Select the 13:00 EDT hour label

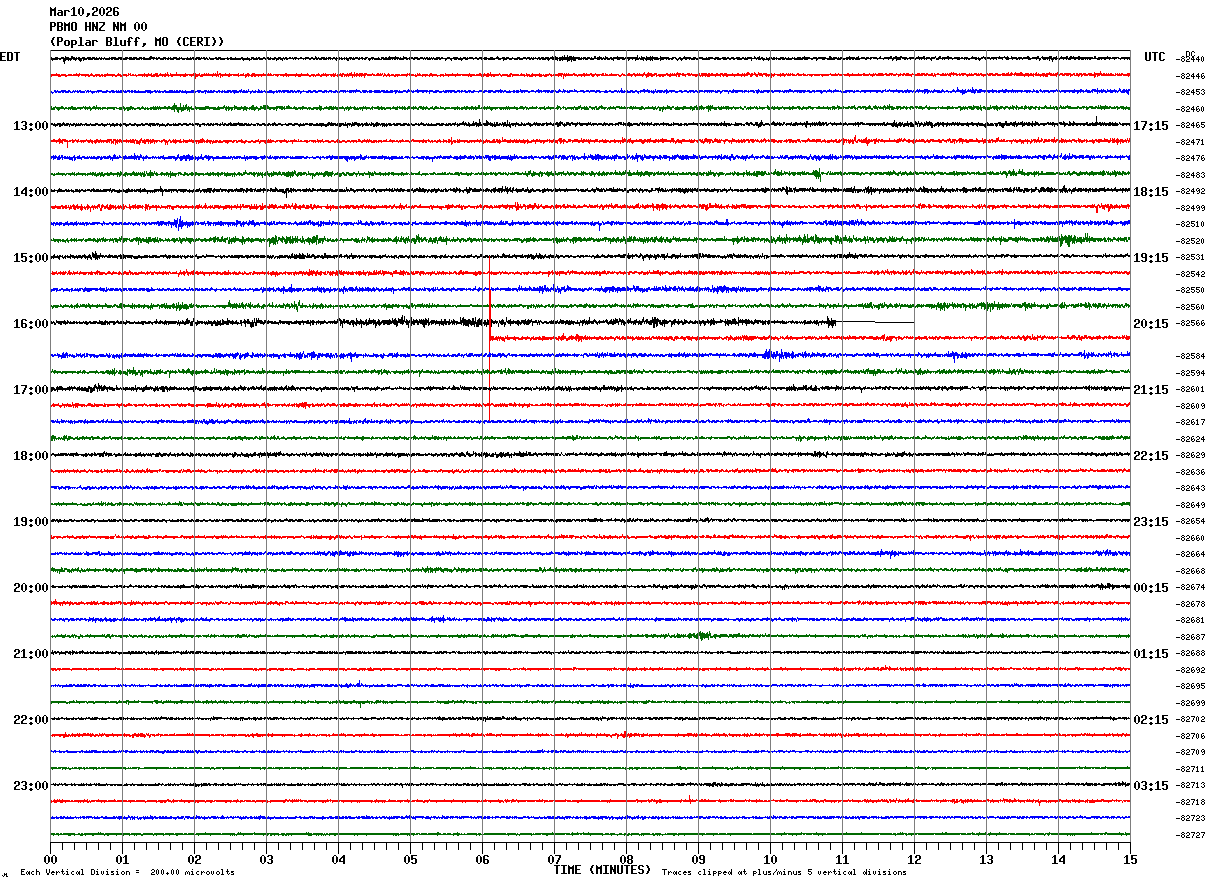(31, 126)
